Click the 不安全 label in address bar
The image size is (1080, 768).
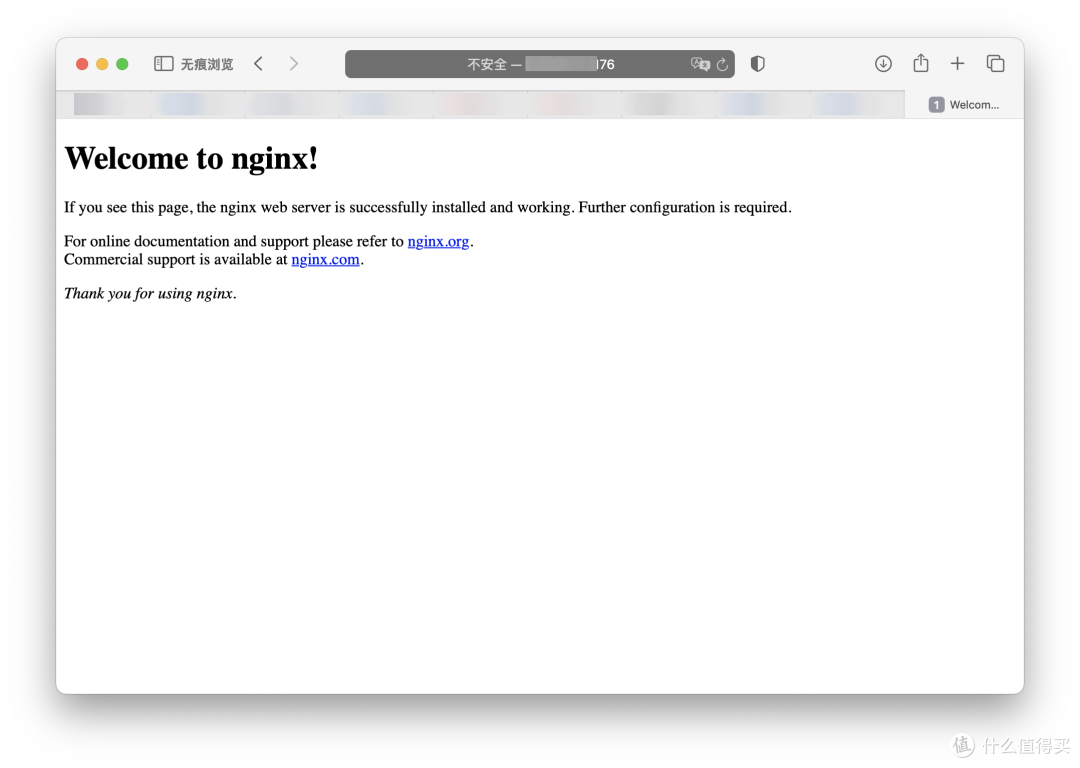pyautogui.click(x=487, y=64)
